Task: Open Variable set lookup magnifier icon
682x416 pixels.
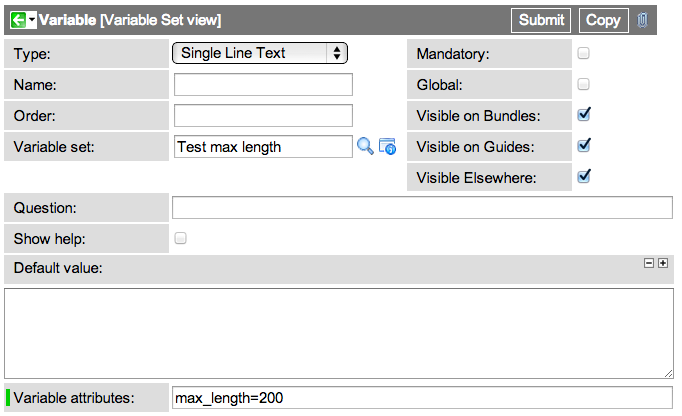Action: click(365, 147)
